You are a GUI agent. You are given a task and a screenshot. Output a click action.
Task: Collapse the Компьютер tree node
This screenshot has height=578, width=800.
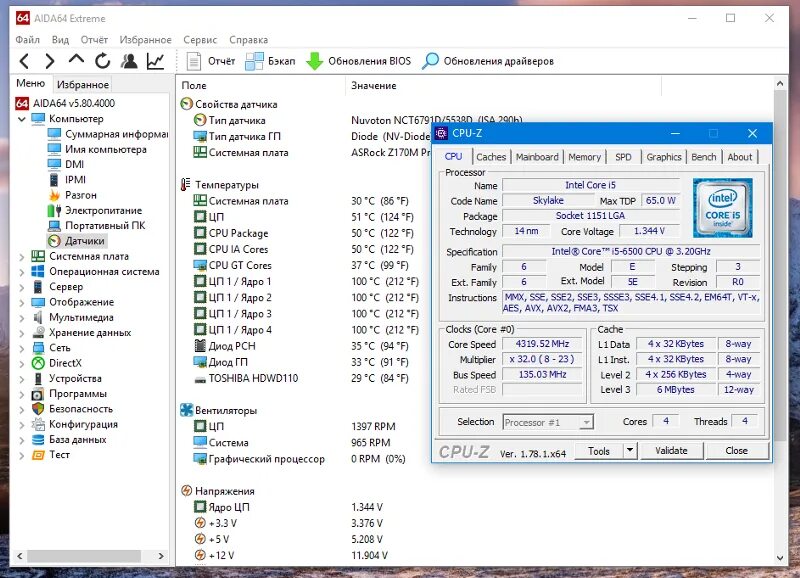tap(21, 119)
